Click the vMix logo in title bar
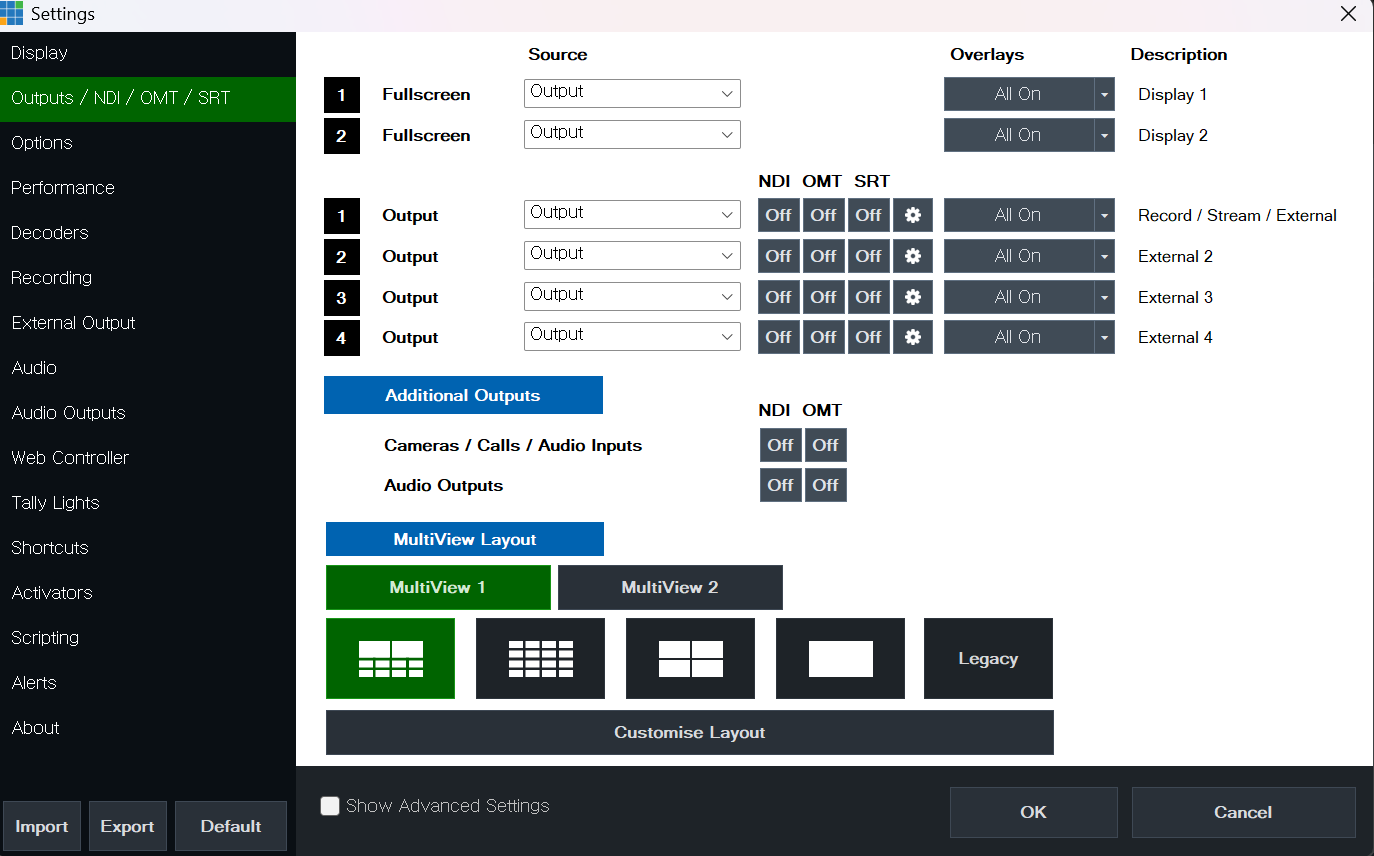1374x856 pixels. pos(12,14)
